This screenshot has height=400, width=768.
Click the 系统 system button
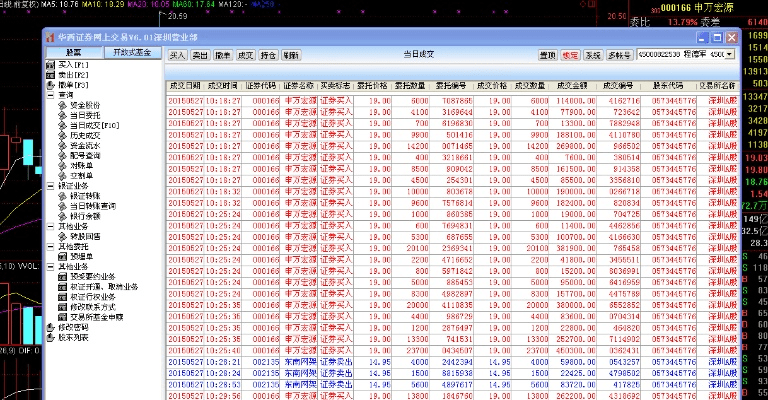[x=593, y=55]
